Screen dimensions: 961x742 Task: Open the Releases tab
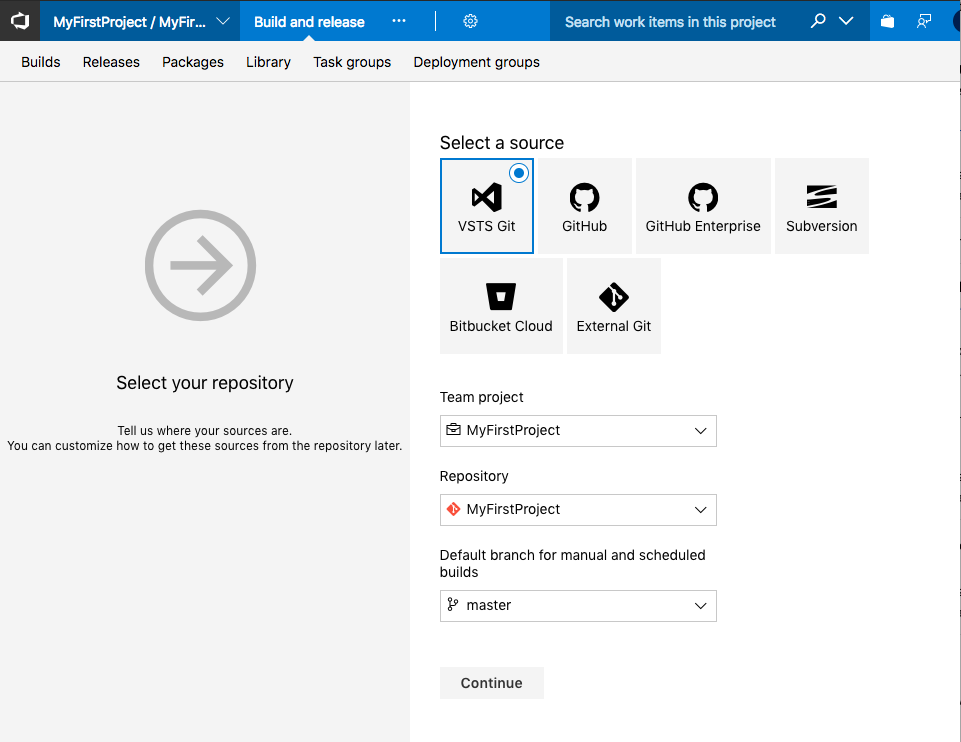point(111,62)
